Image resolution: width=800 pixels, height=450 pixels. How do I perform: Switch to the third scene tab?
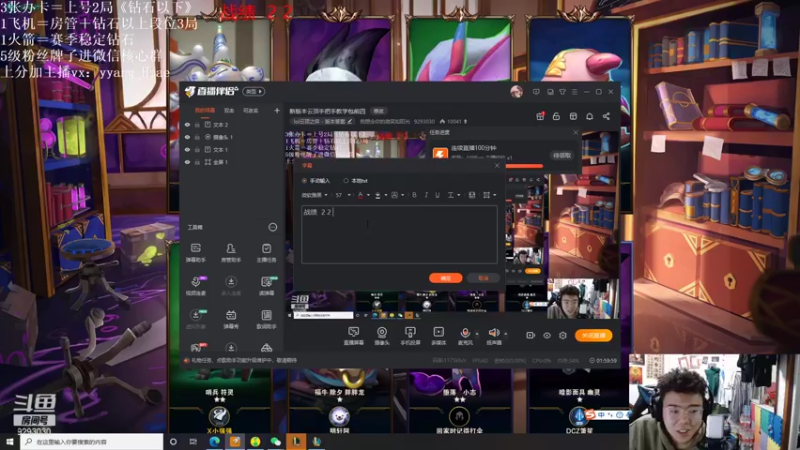point(251,110)
